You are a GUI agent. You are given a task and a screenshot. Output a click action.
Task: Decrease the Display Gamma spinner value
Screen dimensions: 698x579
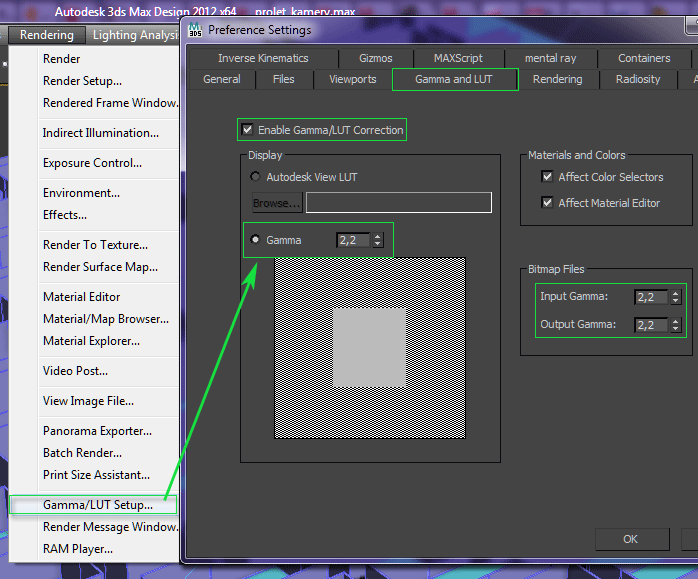coord(377,243)
